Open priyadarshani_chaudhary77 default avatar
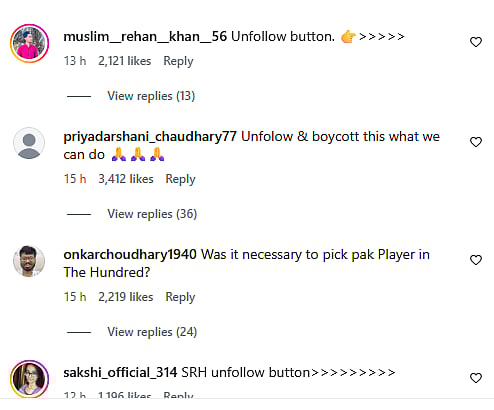 (x=29, y=143)
